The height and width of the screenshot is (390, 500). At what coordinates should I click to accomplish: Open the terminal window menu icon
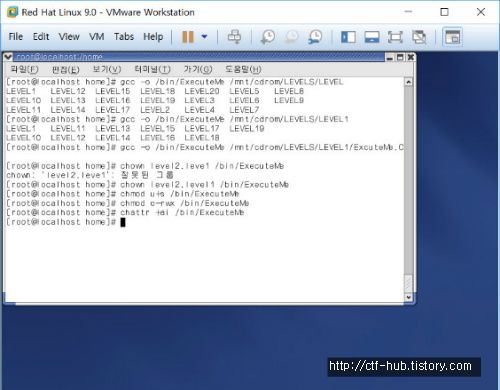pos(8,57)
